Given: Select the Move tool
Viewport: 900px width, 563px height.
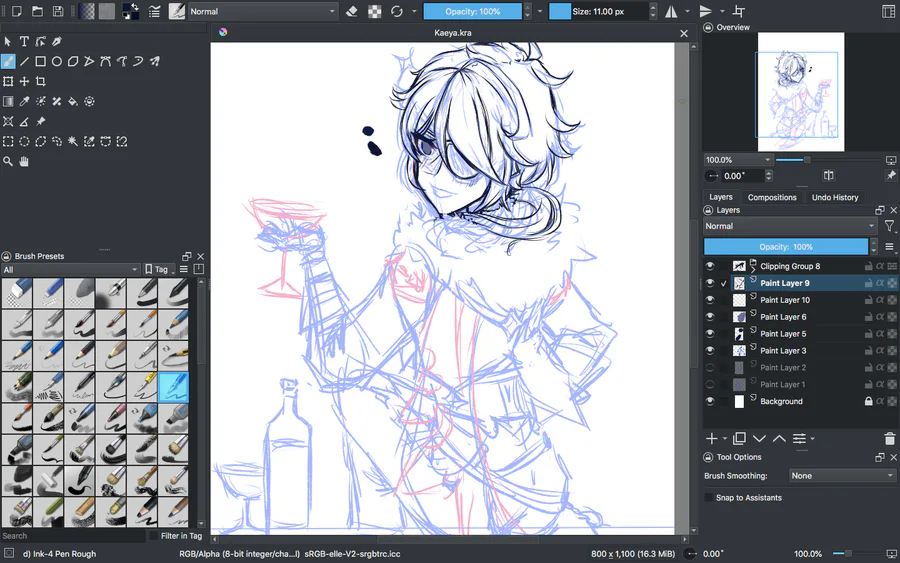Looking at the screenshot, I should point(24,81).
